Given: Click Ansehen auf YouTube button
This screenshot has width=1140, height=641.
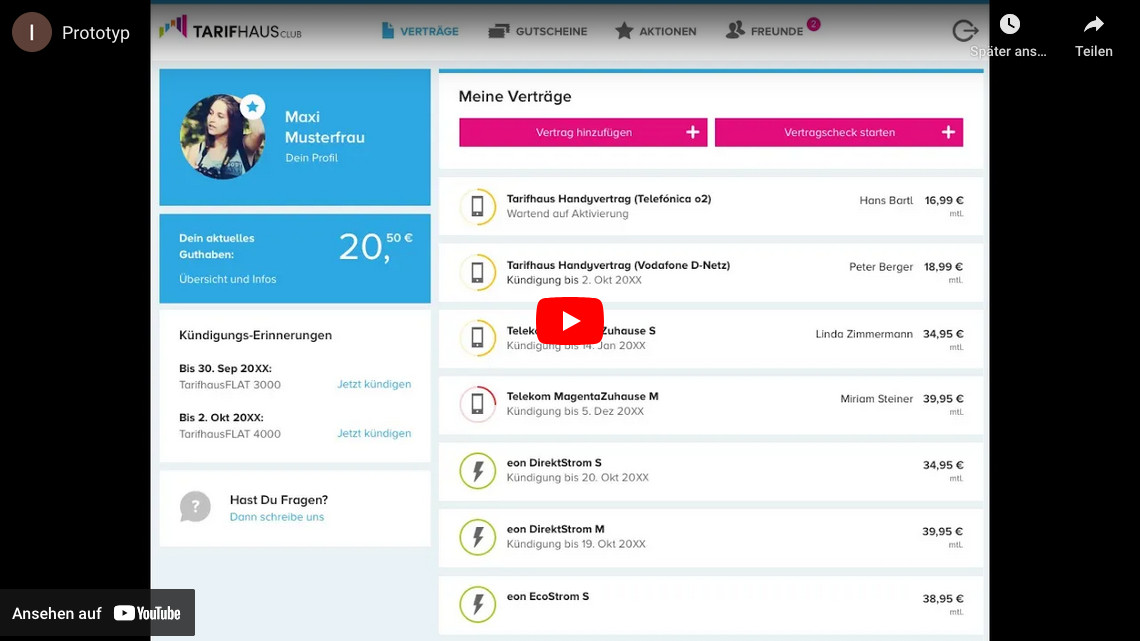Looking at the screenshot, I should [x=97, y=613].
